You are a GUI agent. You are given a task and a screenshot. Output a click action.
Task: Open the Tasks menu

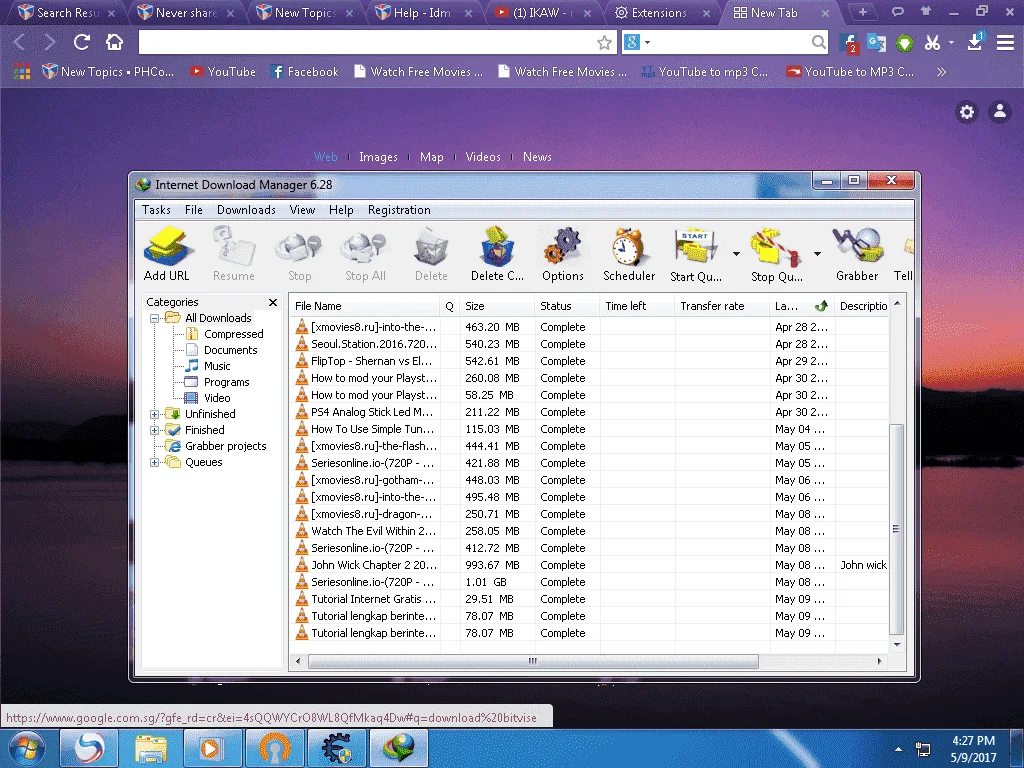156,210
